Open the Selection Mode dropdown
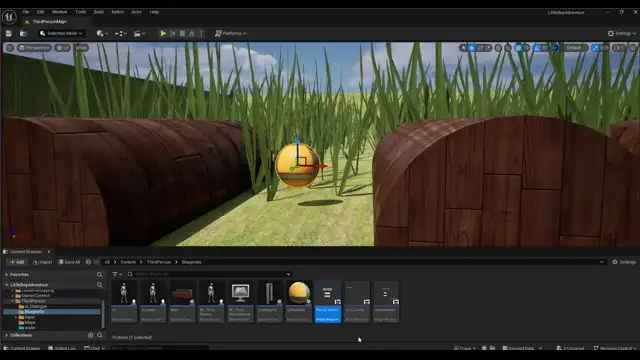 [x=61, y=33]
